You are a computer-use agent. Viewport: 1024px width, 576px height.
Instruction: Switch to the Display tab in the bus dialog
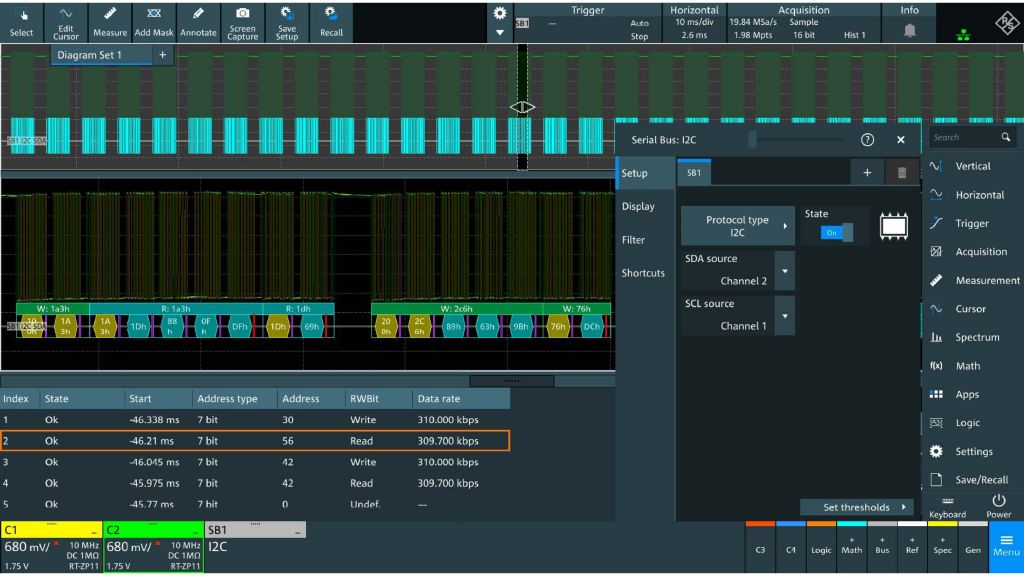(x=643, y=206)
